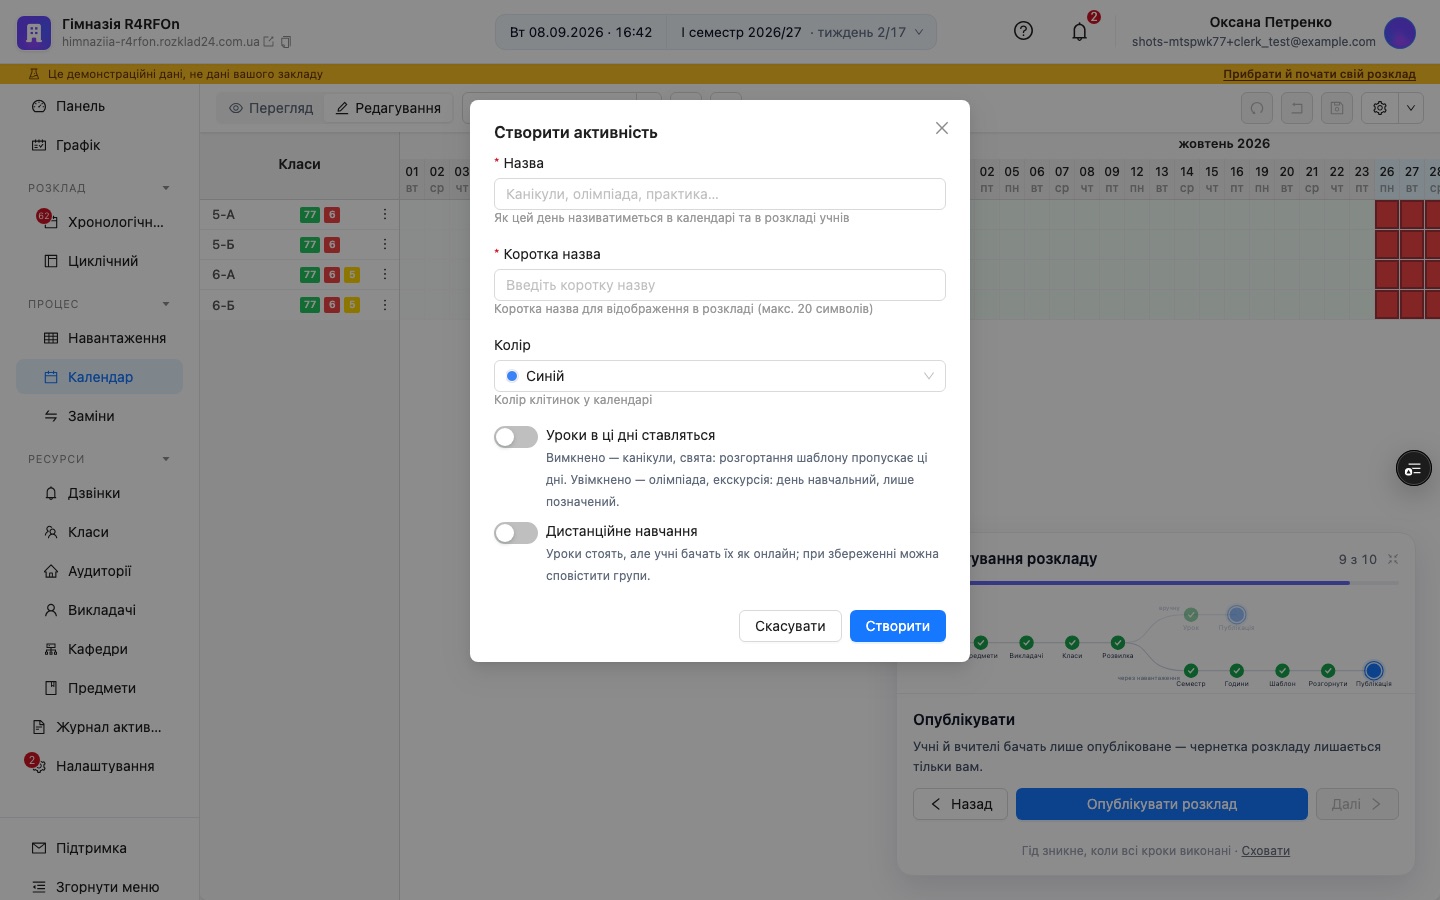Toggle Уроки в ці дні ставляться
Image resolution: width=1440 pixels, height=900 pixels.
click(516, 437)
